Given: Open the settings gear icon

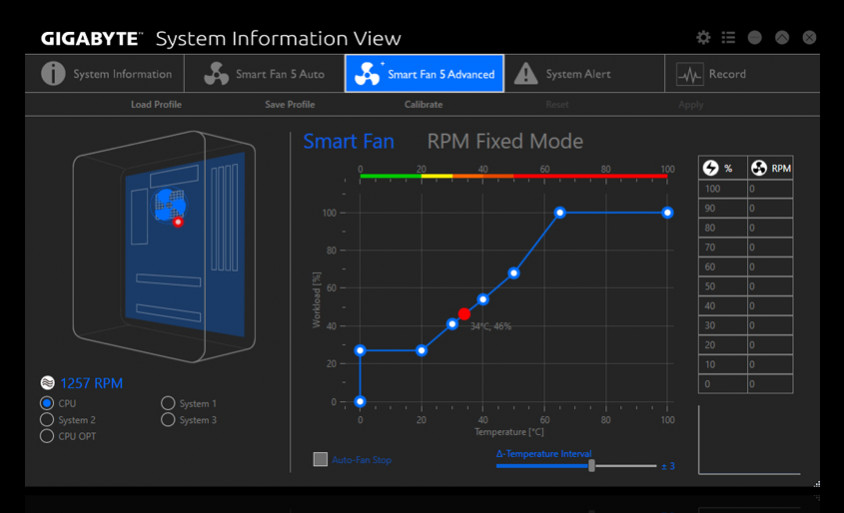Looking at the screenshot, I should tap(703, 38).
